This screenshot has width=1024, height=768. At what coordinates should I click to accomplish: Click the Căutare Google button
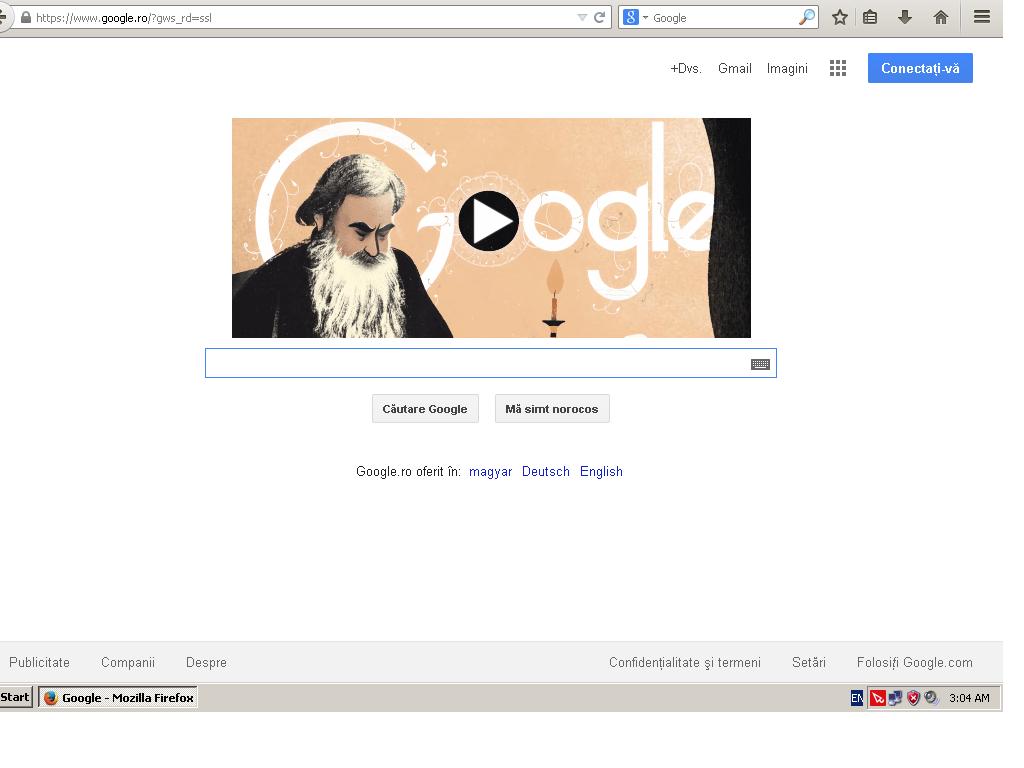[x=425, y=409]
